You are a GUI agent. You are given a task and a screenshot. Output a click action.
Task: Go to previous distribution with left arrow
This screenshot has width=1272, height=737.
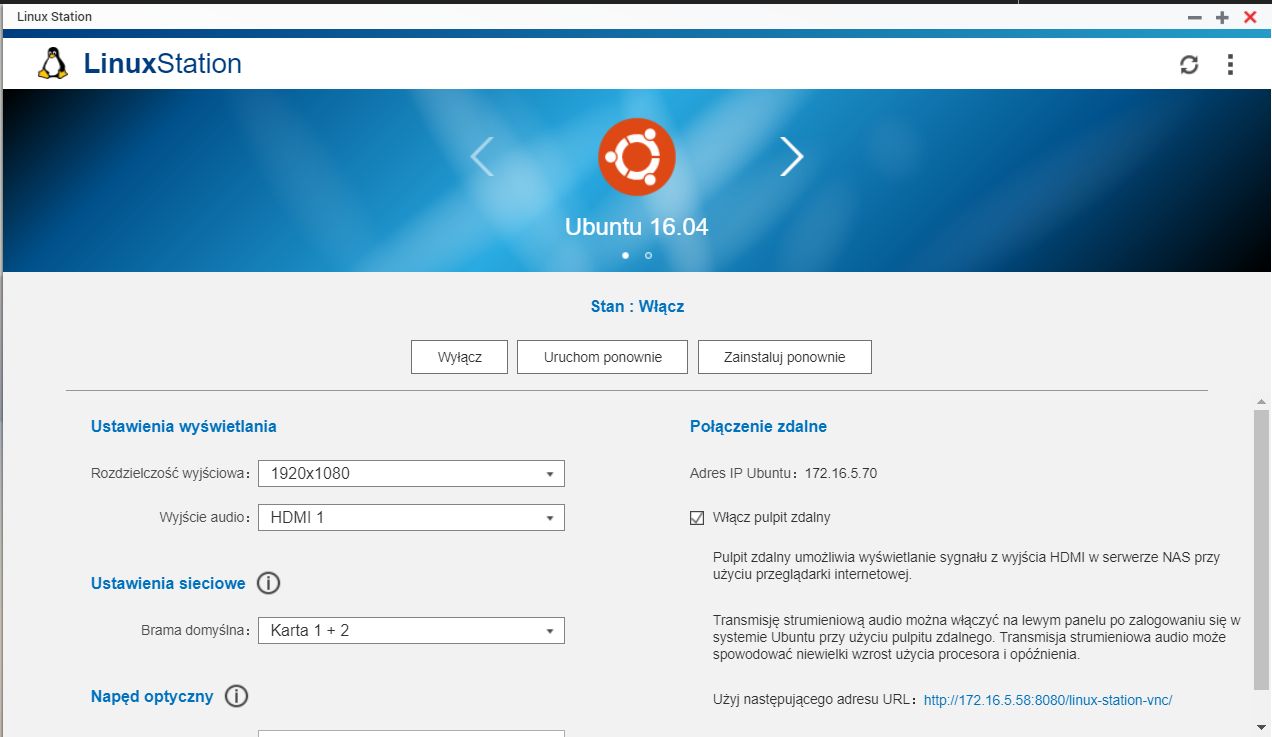tap(482, 156)
